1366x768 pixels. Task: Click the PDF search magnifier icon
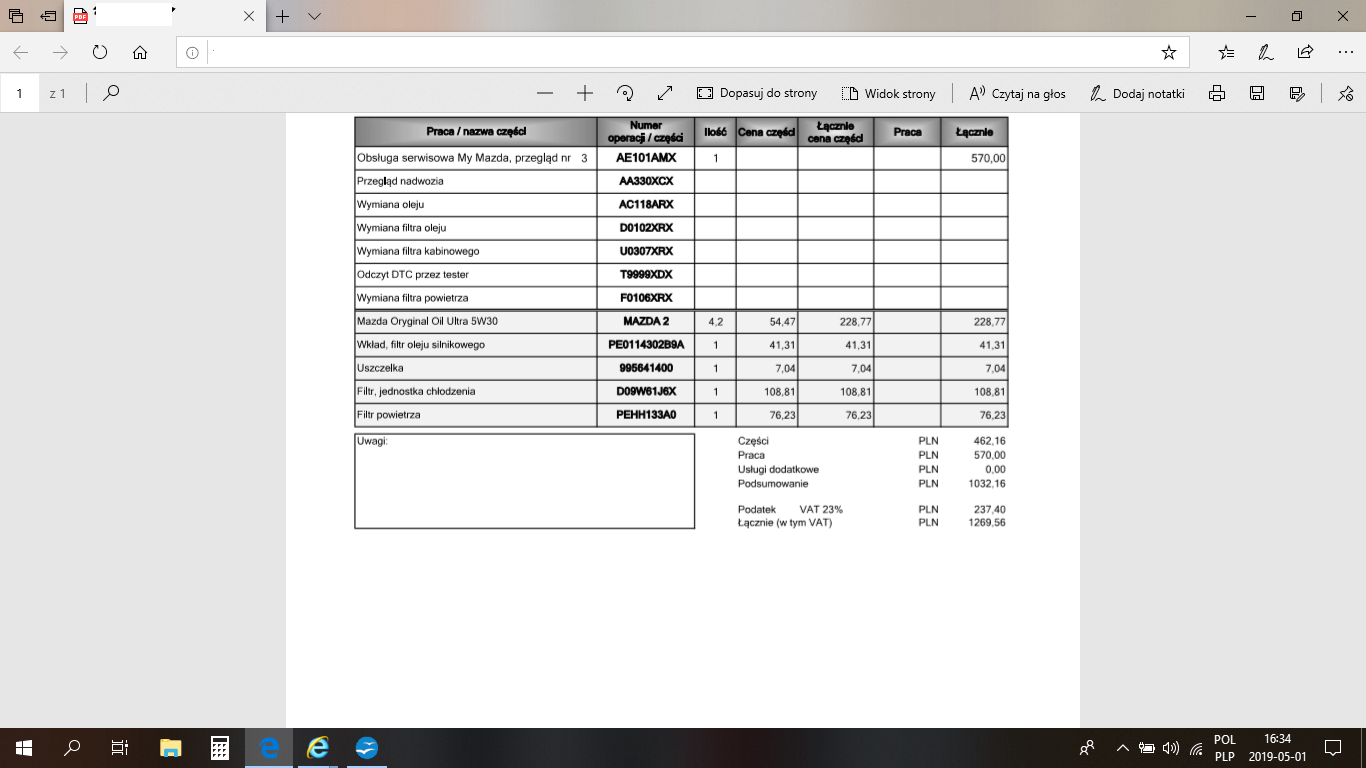(x=112, y=93)
